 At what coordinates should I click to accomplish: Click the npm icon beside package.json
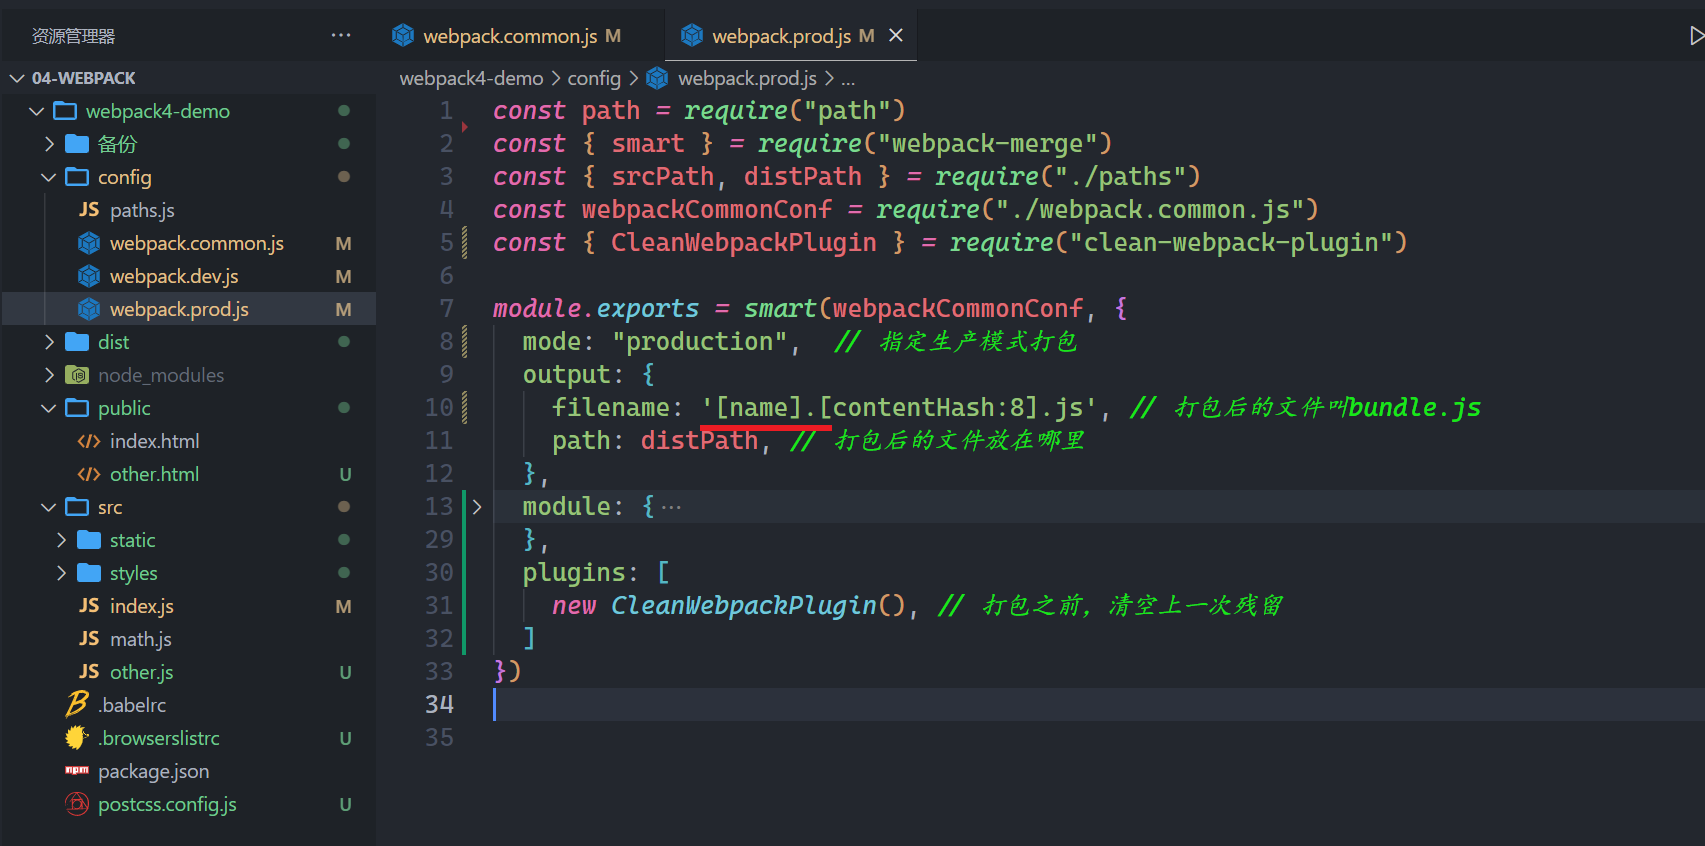coord(77,770)
